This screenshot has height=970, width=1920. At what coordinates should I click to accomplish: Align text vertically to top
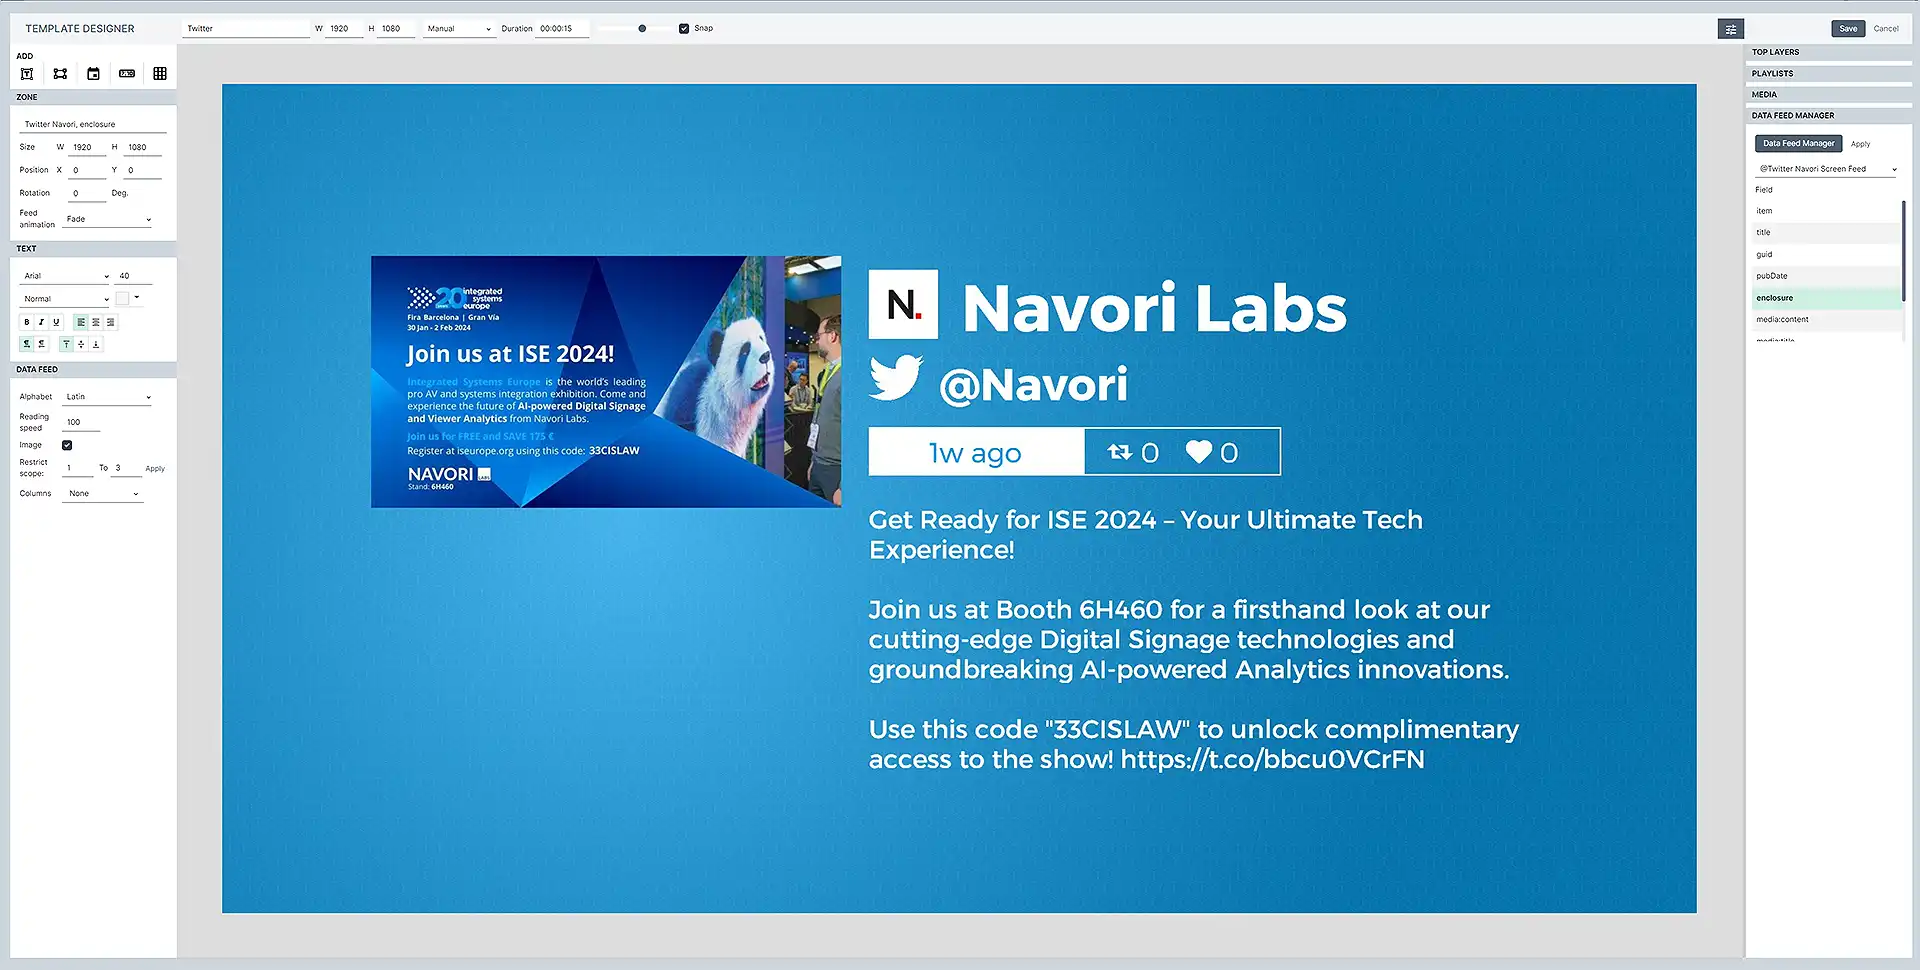(x=66, y=344)
